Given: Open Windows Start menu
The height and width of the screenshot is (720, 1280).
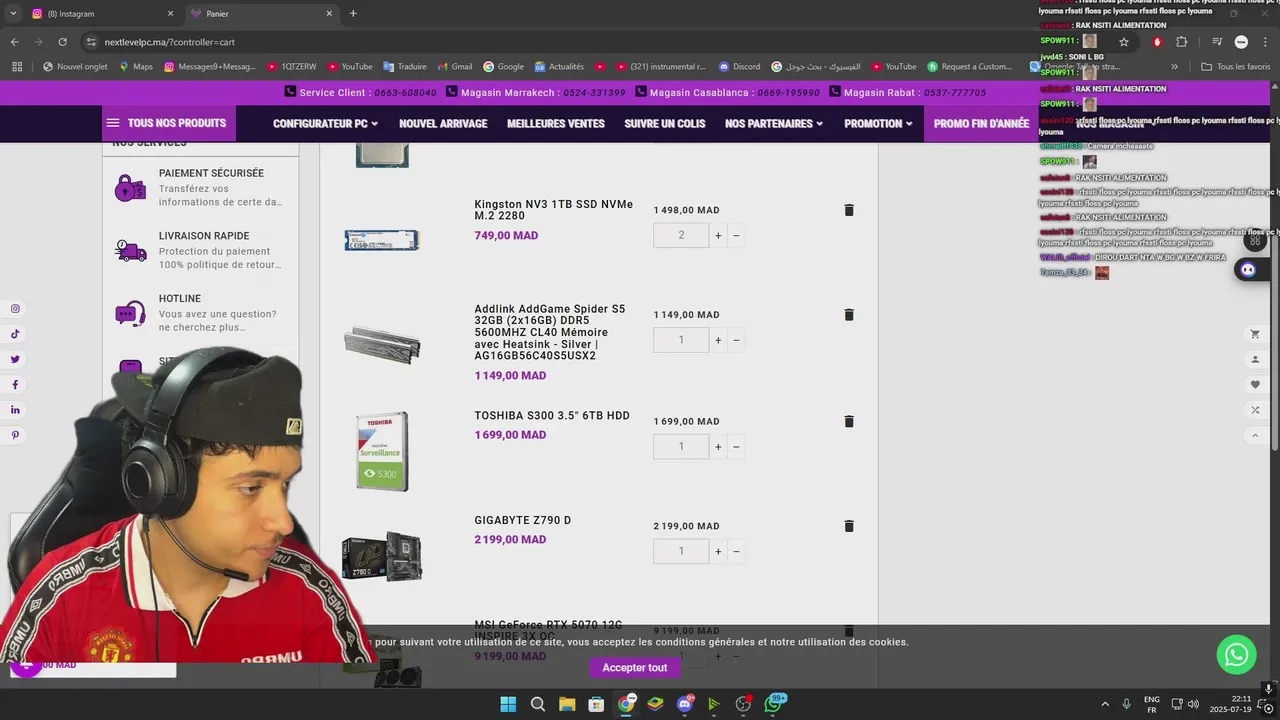Looking at the screenshot, I should tap(508, 704).
